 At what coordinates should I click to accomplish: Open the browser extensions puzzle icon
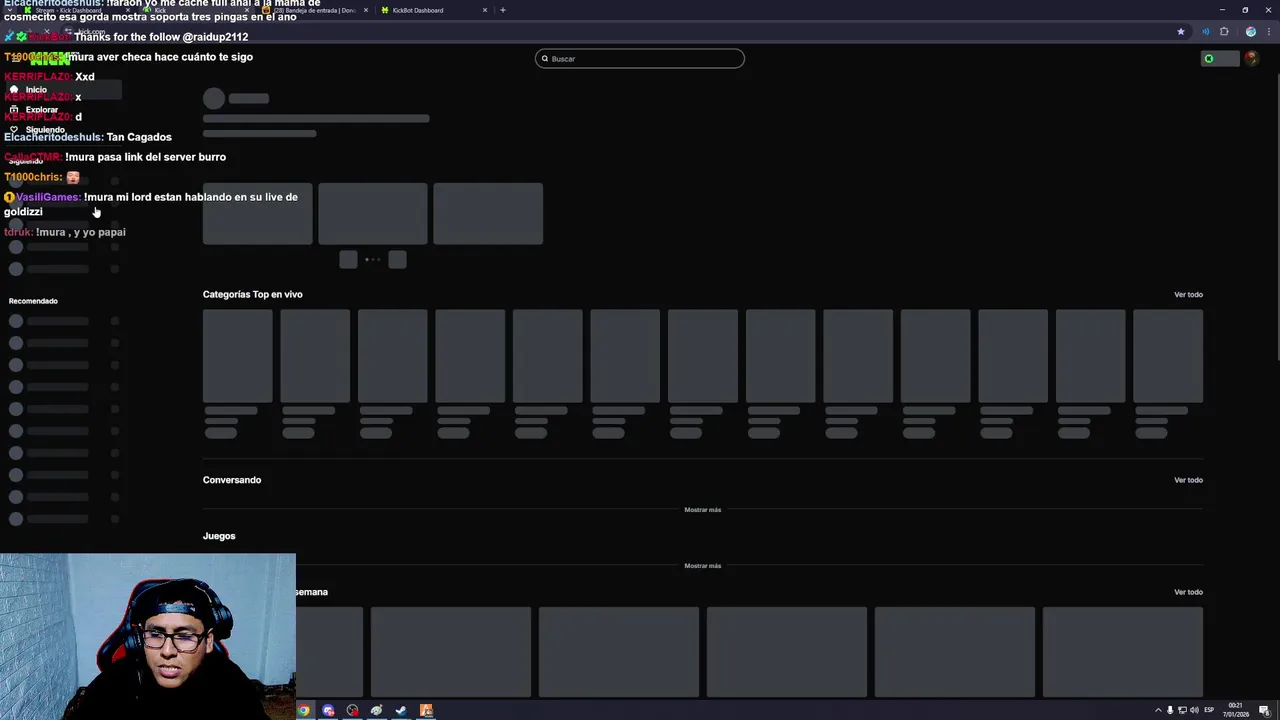click(1224, 31)
